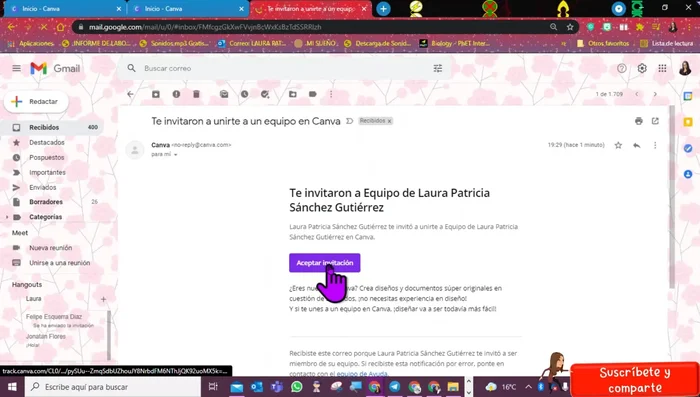Snooze the email with the clock icon
The width and height of the screenshot is (700, 397).
click(x=245, y=94)
